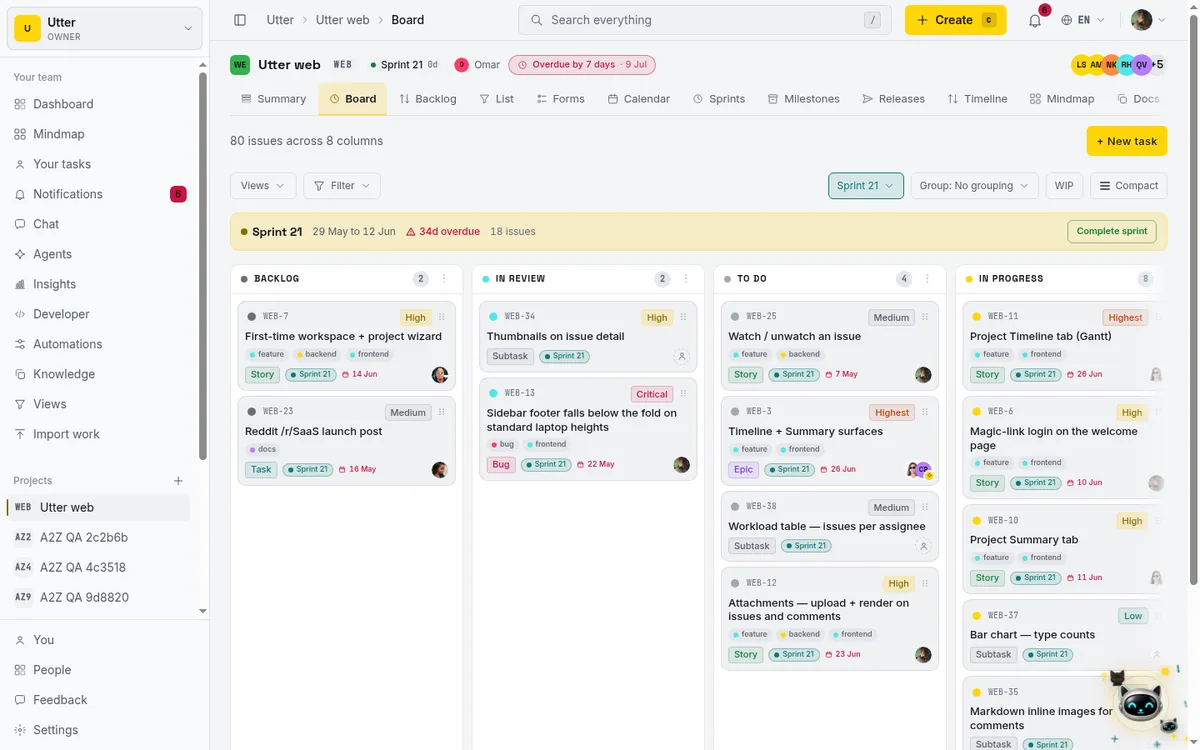The width and height of the screenshot is (1200, 750).
Task: Open Mindmap in the left sidebar
Action: (x=59, y=134)
